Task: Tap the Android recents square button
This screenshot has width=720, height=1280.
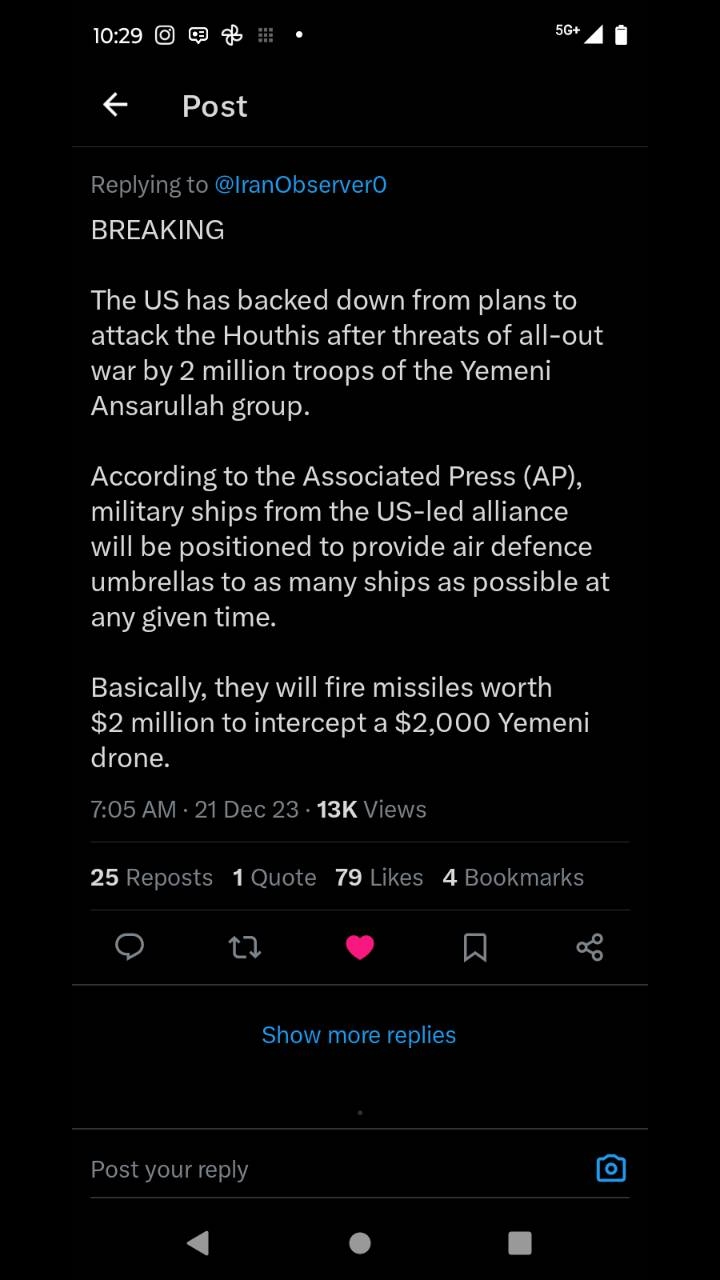Action: [x=520, y=1243]
